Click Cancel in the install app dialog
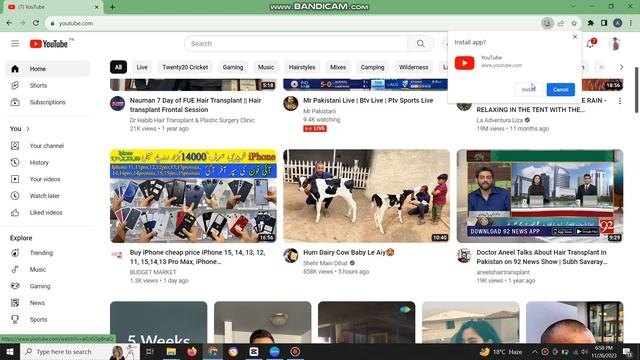 click(x=560, y=89)
